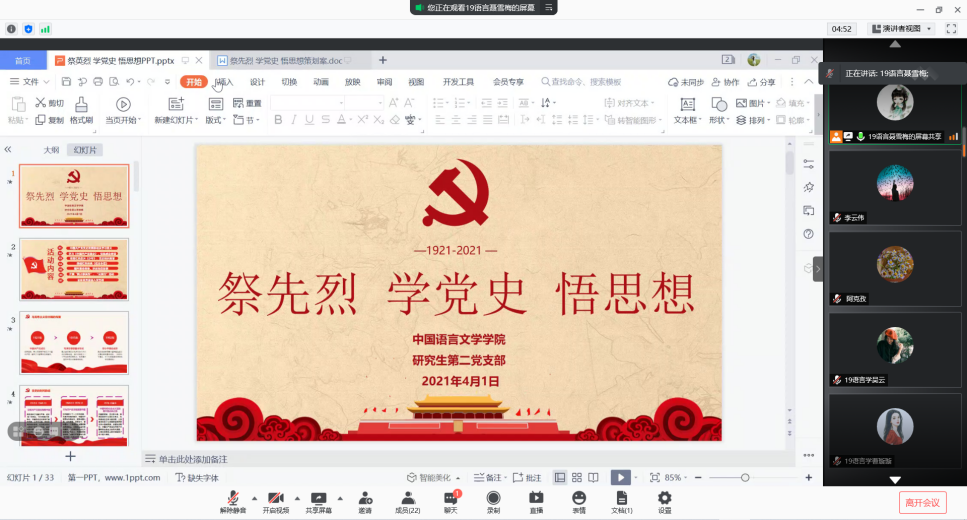The width and height of the screenshot is (967, 520).
Task: Open the speaker view (演讲者视图) dropdown
Action: click(902, 28)
